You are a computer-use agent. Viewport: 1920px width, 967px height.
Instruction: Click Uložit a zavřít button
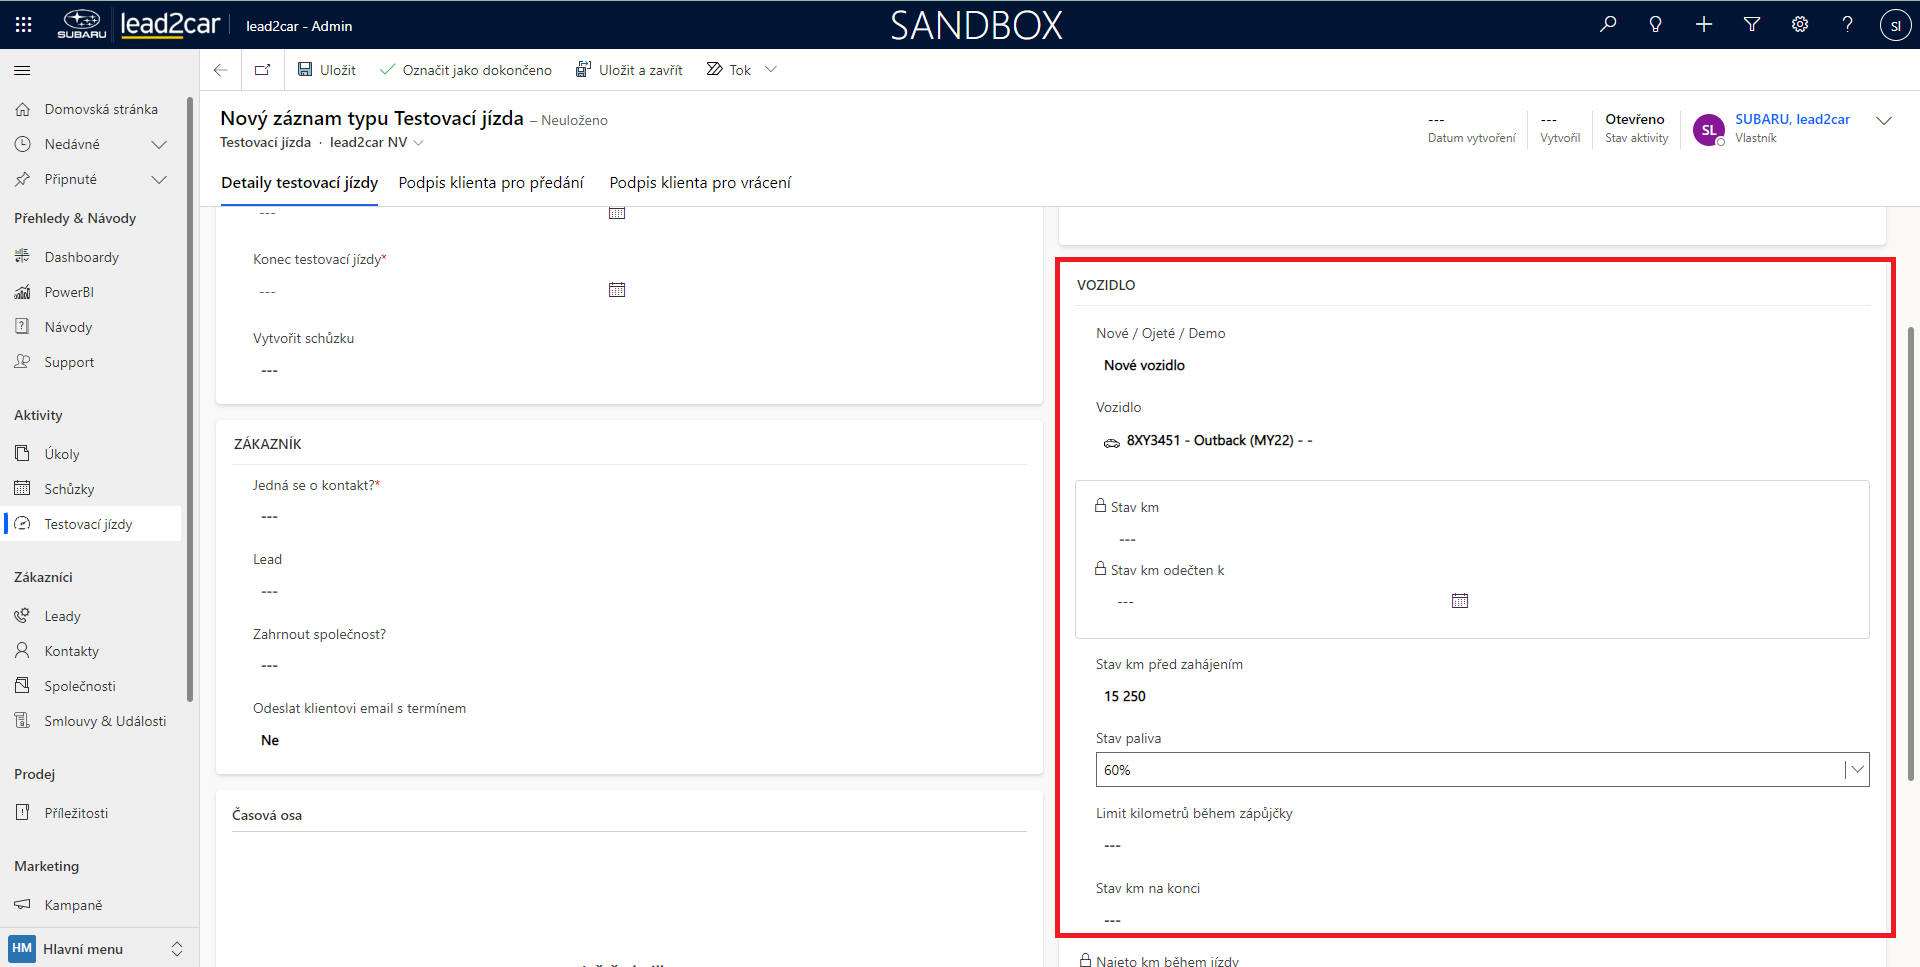tap(629, 70)
